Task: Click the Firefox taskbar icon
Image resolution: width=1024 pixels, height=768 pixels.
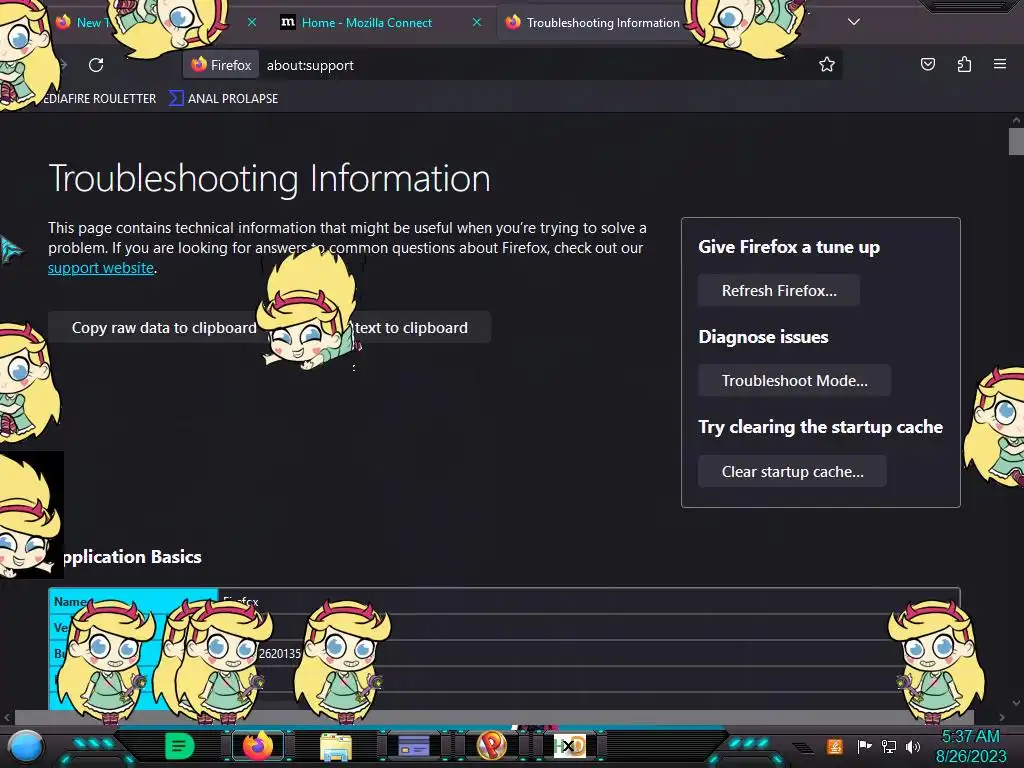Action: (258, 746)
